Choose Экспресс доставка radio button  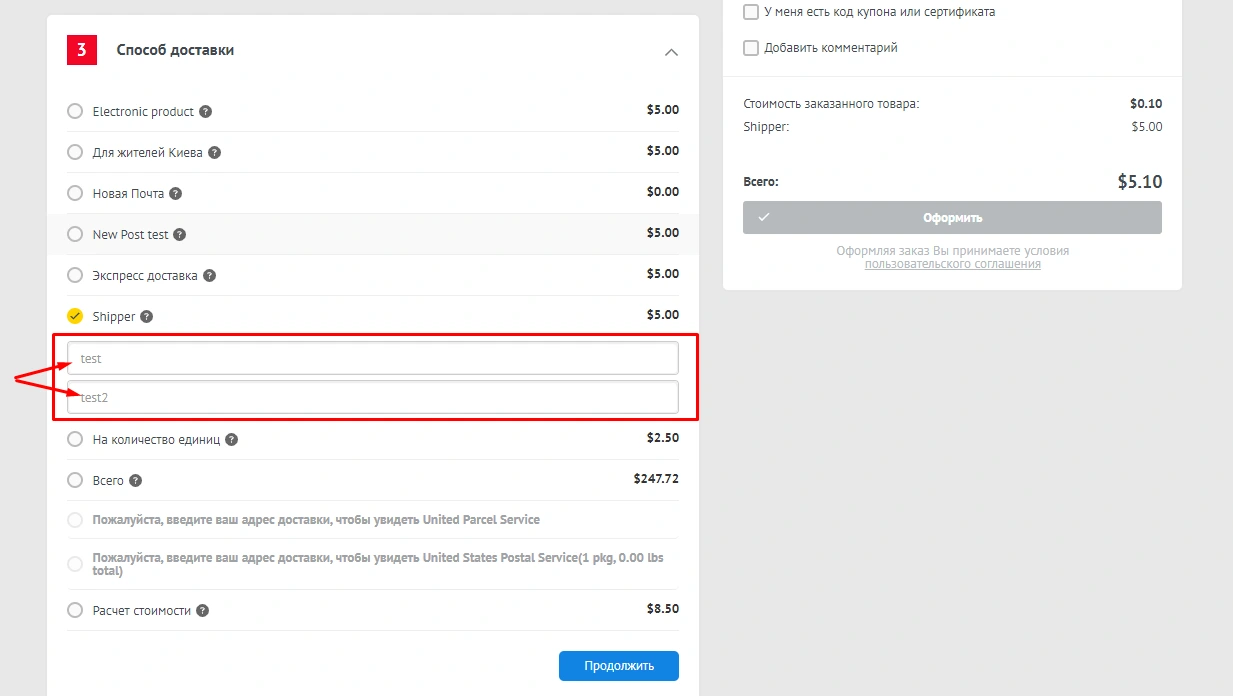tap(75, 275)
